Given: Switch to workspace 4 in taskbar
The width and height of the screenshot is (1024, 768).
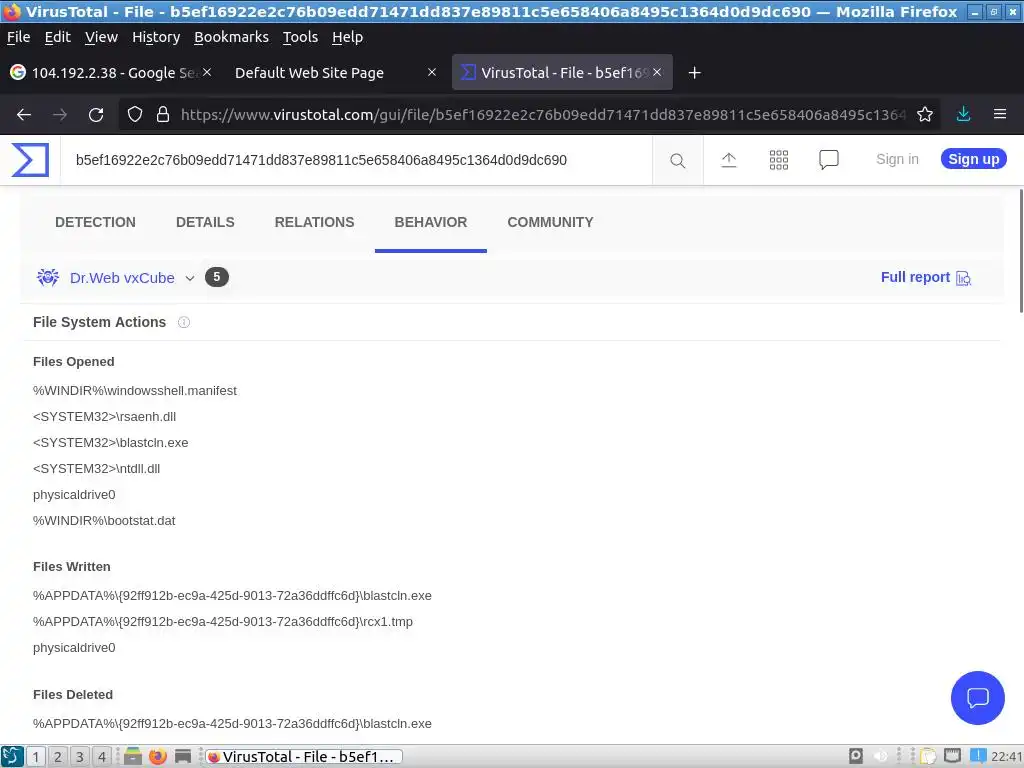Looking at the screenshot, I should point(102,756).
